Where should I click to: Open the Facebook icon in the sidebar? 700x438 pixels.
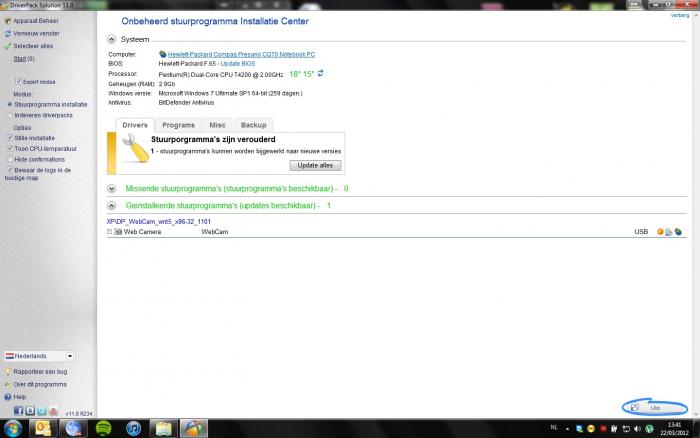click(18, 411)
